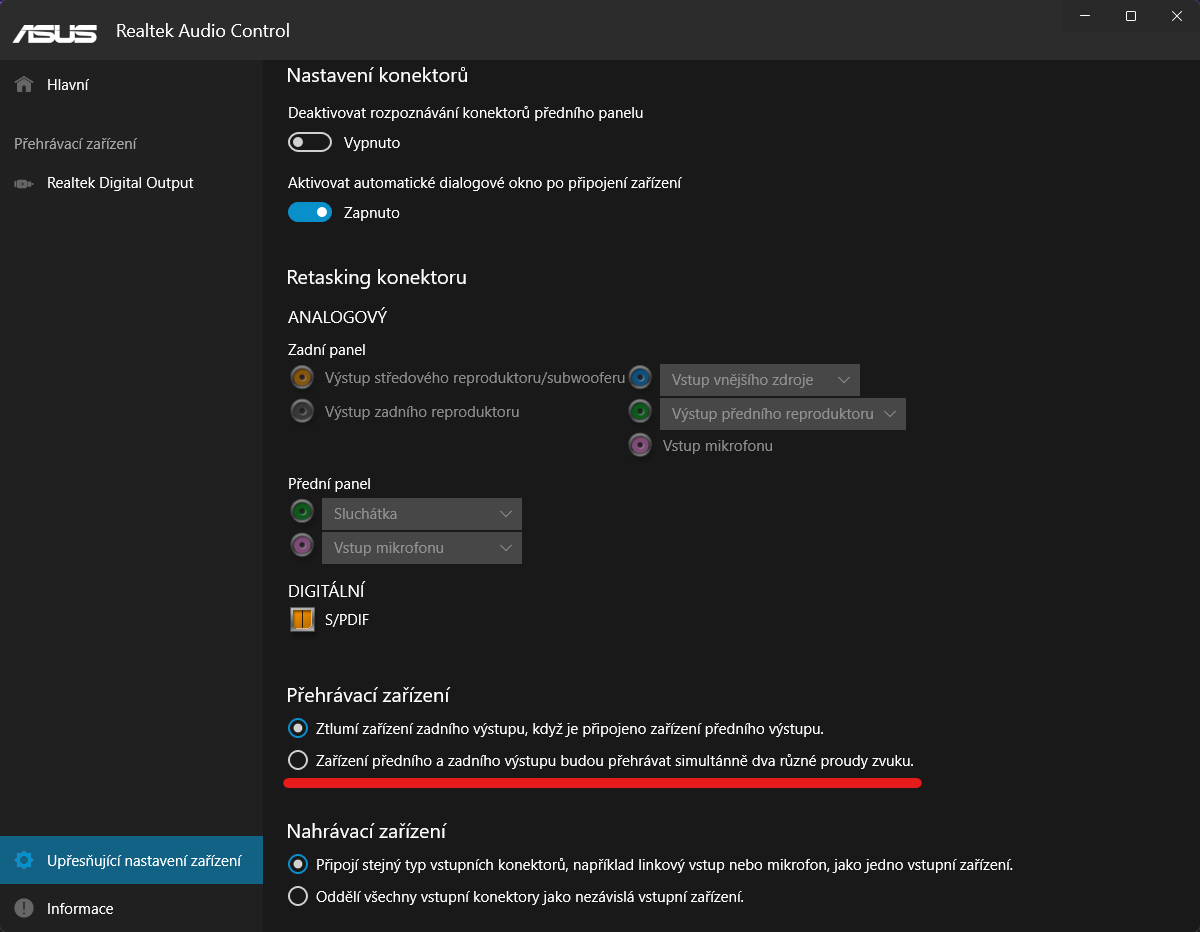Click the orange S/PDIF digital connector icon

pos(302,620)
